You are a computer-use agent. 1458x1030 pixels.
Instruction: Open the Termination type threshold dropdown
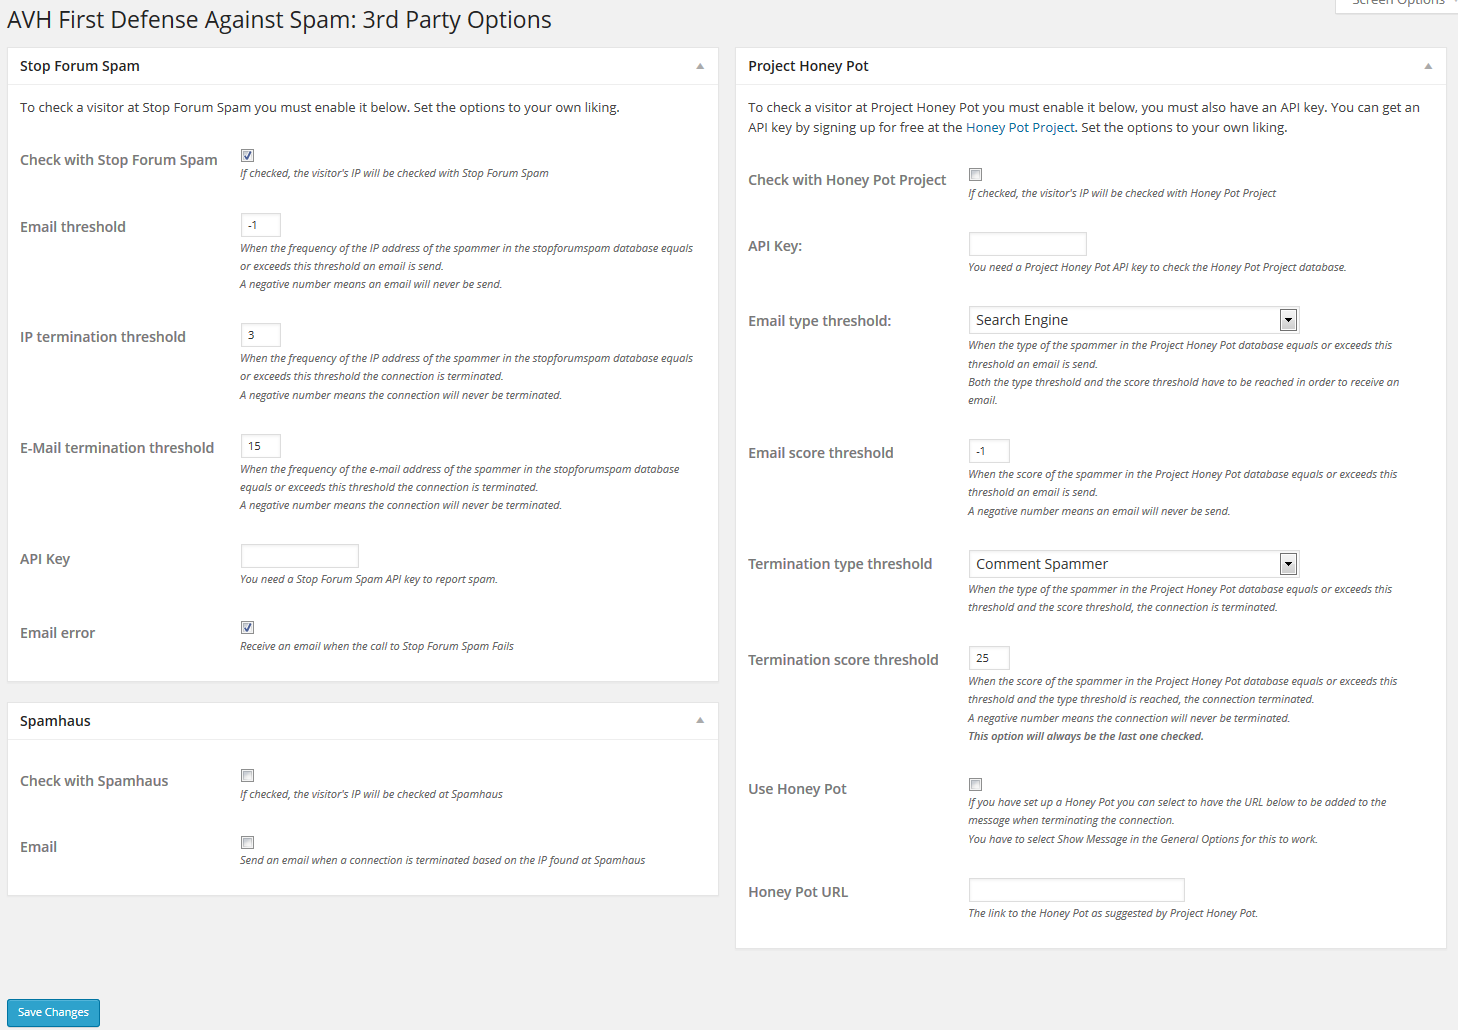(x=1134, y=564)
